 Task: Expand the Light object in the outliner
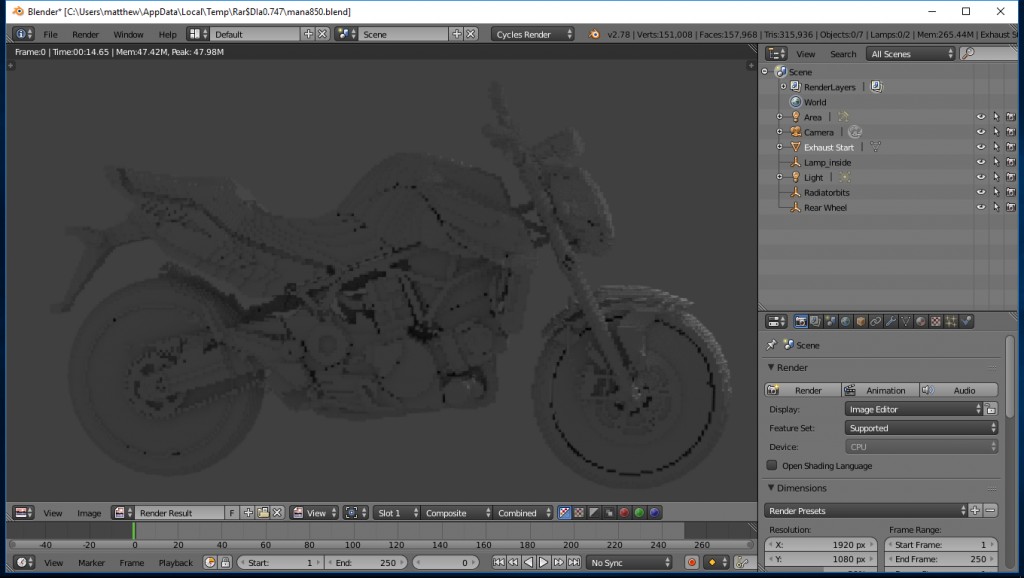pyautogui.click(x=779, y=176)
